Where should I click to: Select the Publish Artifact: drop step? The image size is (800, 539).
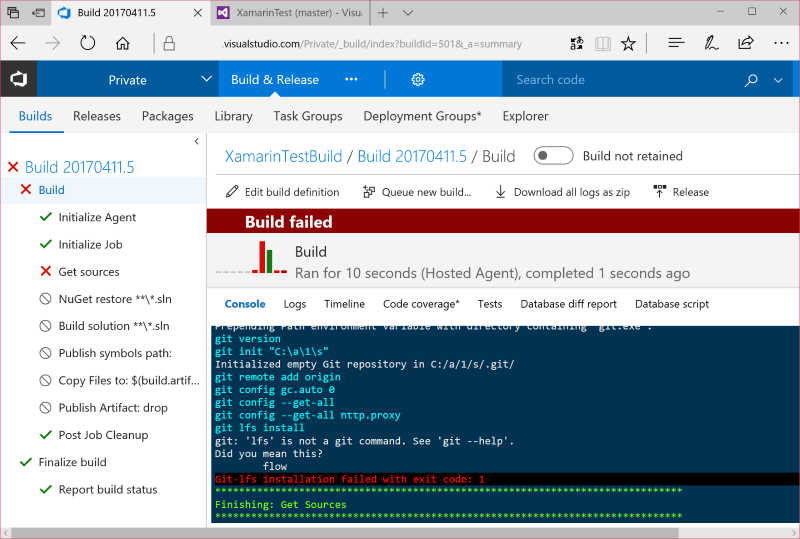point(113,408)
